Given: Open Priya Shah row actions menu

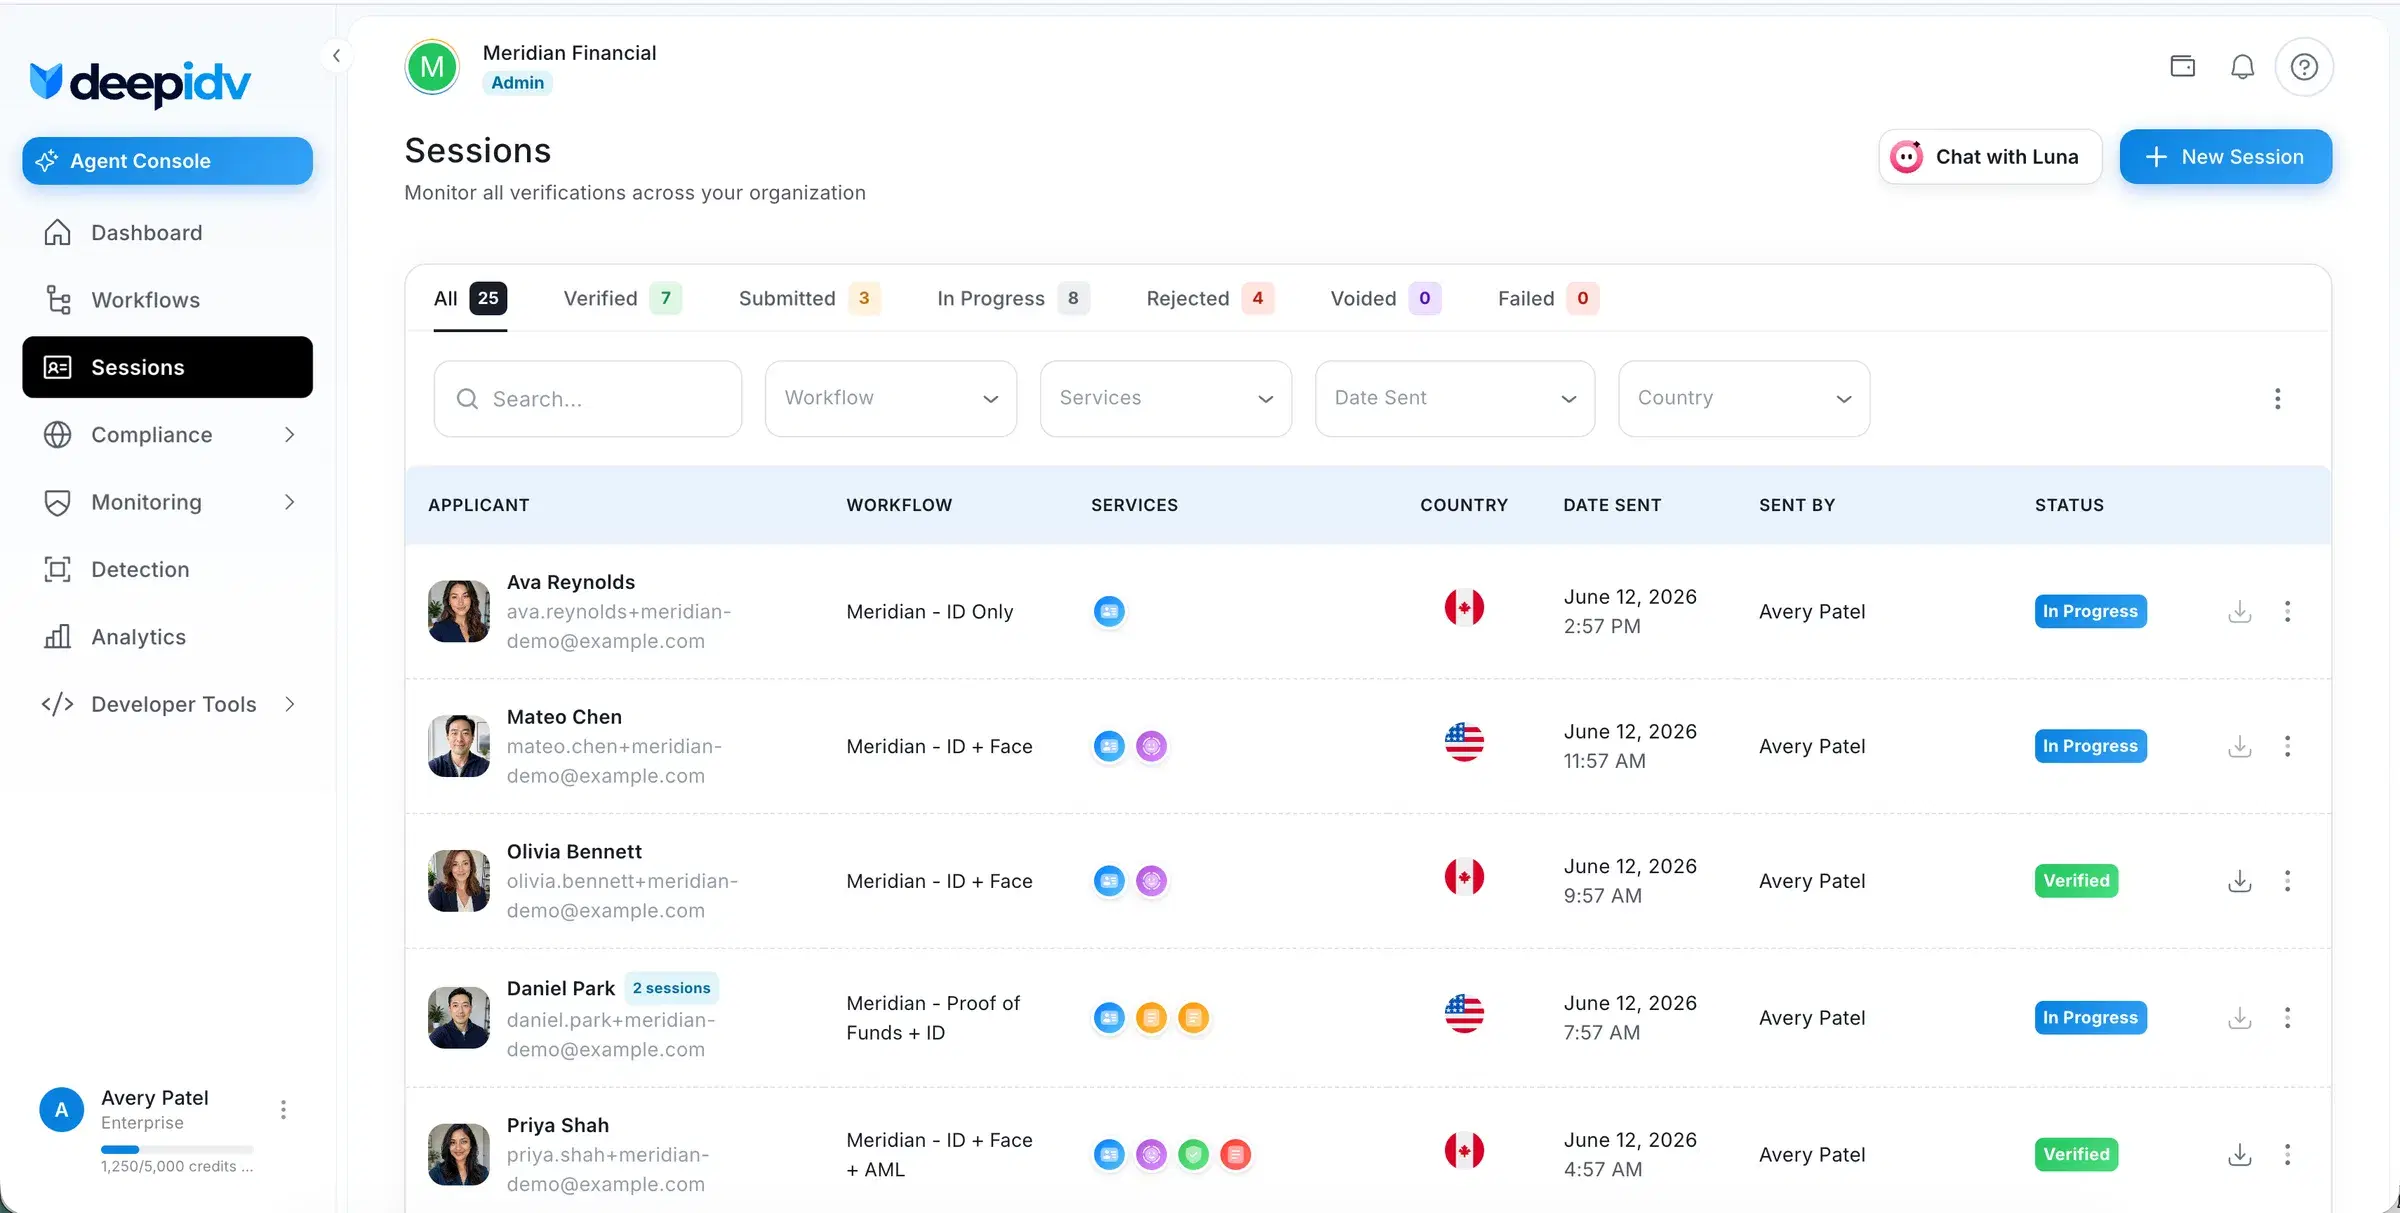Looking at the screenshot, I should click(2287, 1155).
